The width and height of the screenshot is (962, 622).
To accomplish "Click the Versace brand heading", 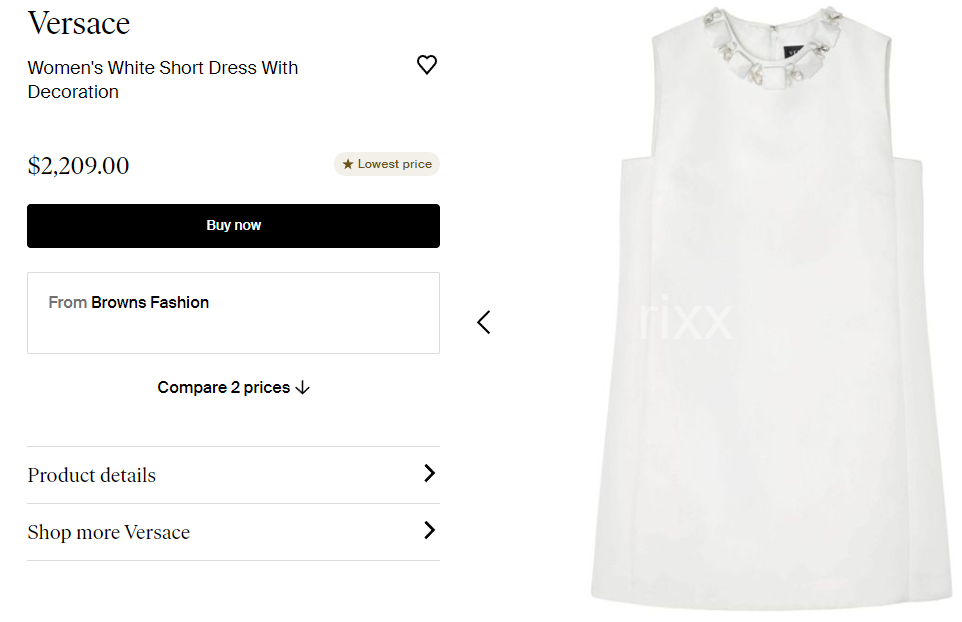I will coord(79,22).
